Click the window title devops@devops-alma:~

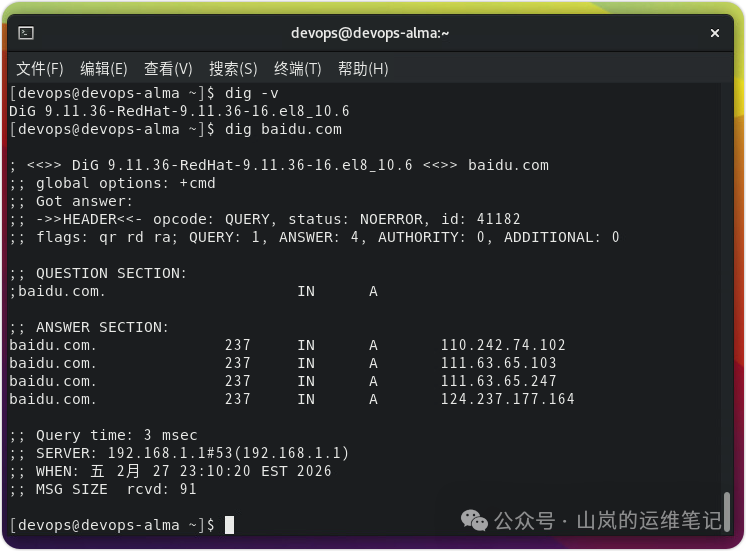[370, 33]
